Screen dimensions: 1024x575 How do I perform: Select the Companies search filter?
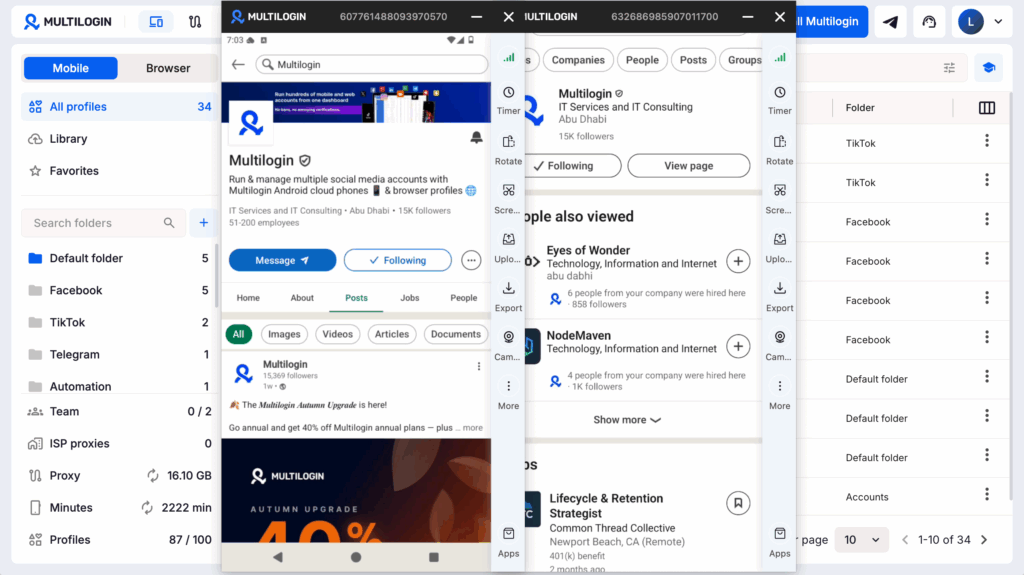[x=578, y=60]
